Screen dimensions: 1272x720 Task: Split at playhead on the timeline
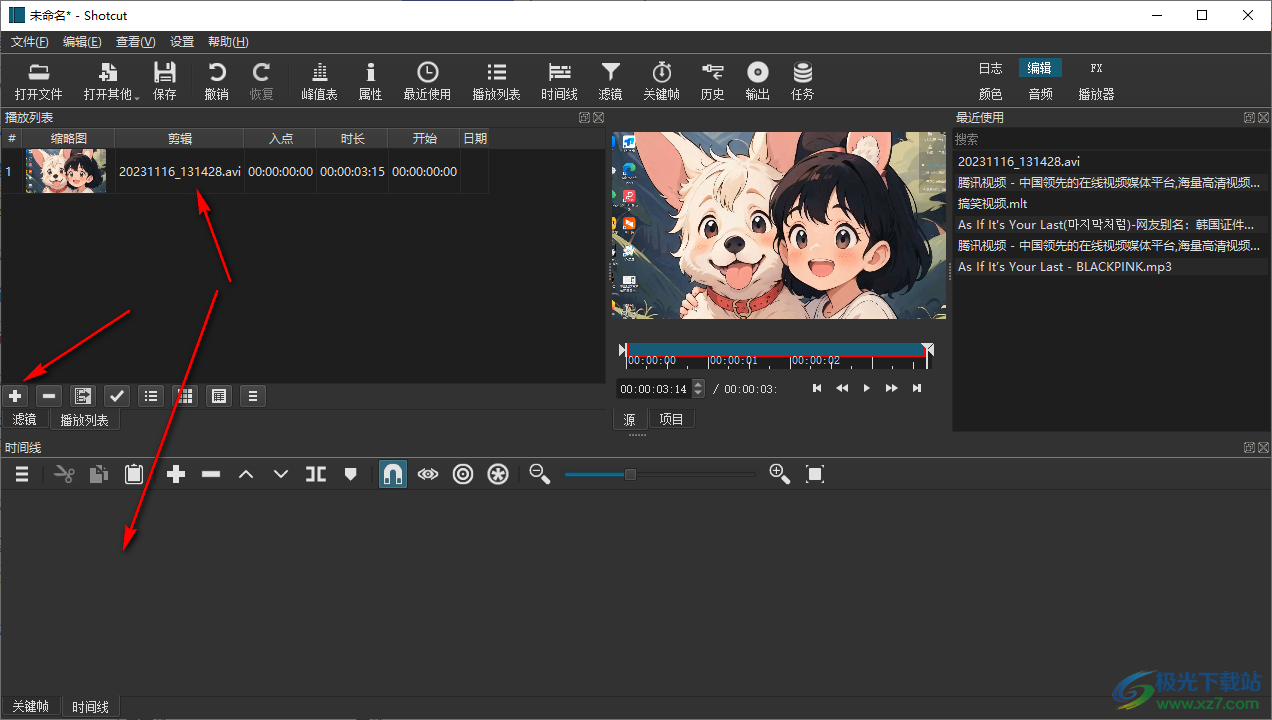coord(316,474)
